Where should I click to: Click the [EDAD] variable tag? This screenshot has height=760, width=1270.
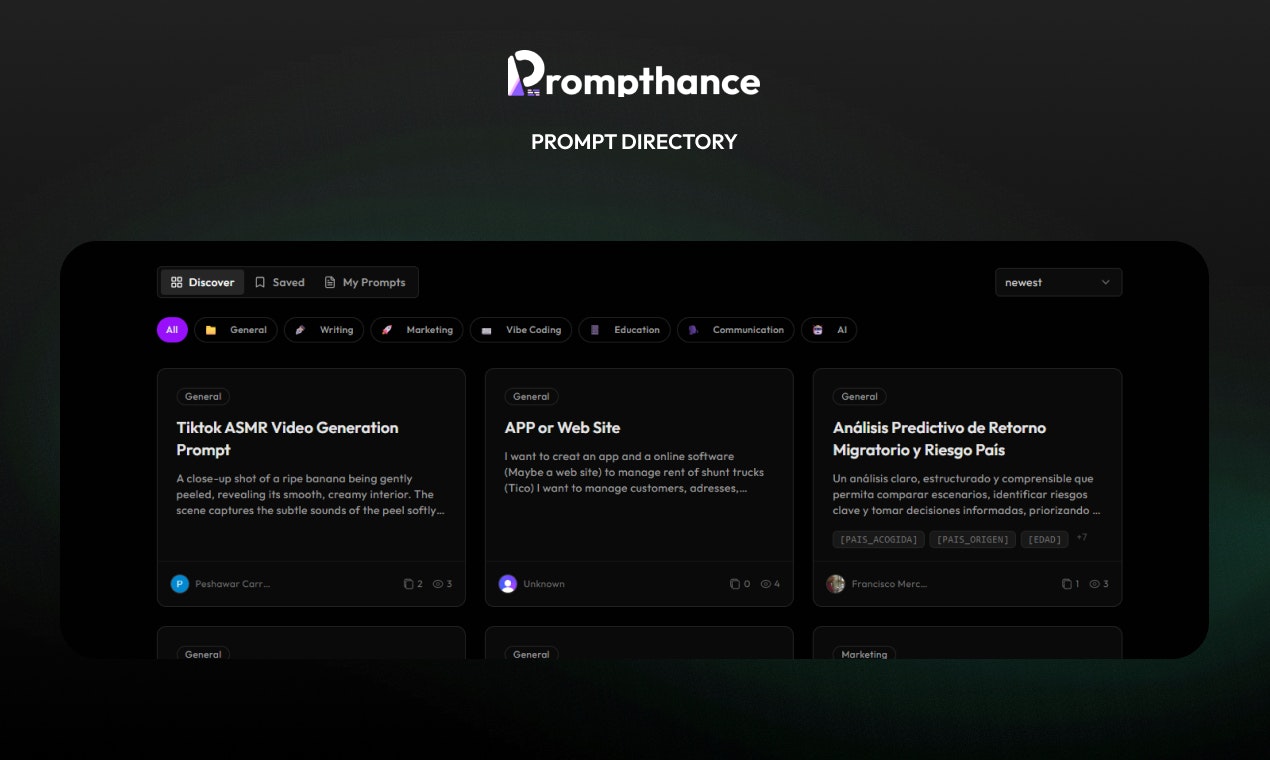[1044, 539]
